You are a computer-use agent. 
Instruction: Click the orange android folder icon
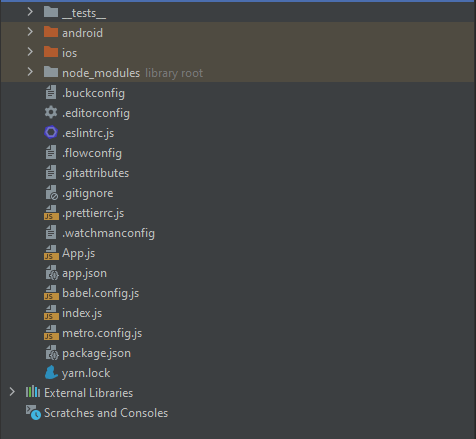pos(51,32)
